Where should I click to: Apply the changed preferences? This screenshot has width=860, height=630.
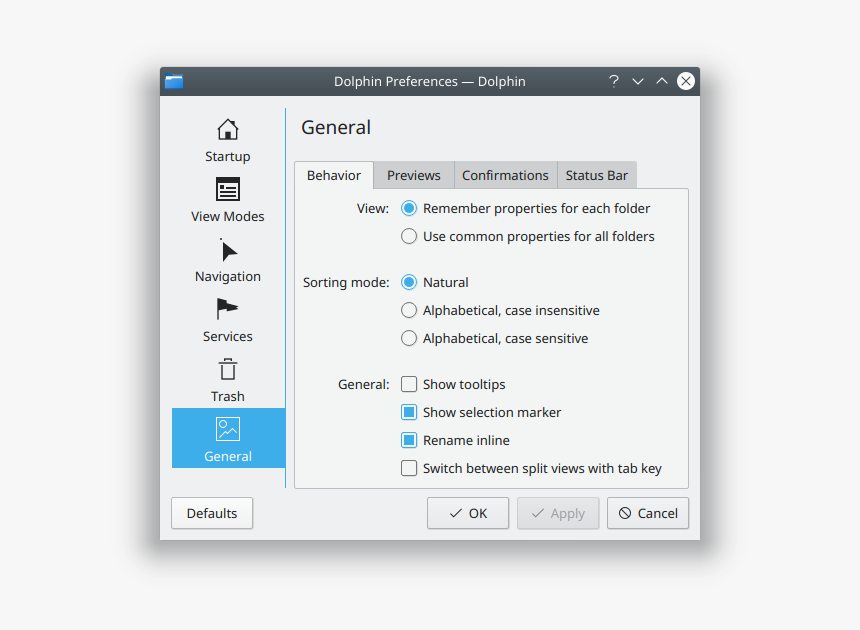pyautogui.click(x=558, y=513)
